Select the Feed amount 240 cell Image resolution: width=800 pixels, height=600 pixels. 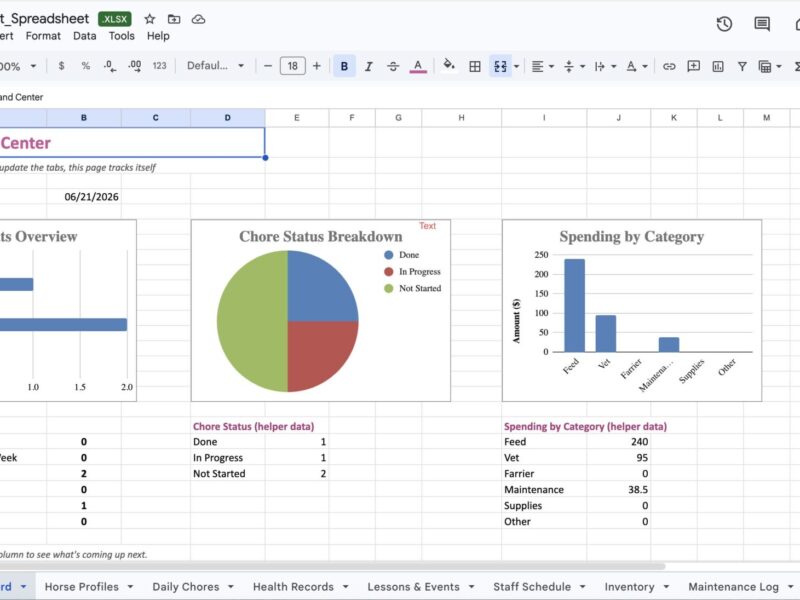pyautogui.click(x=618, y=442)
